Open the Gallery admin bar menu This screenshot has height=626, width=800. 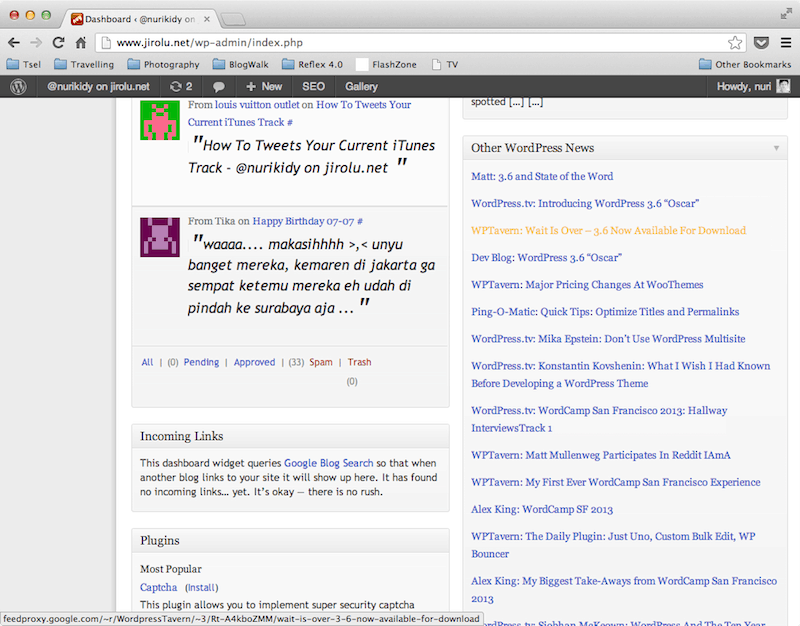click(x=361, y=87)
